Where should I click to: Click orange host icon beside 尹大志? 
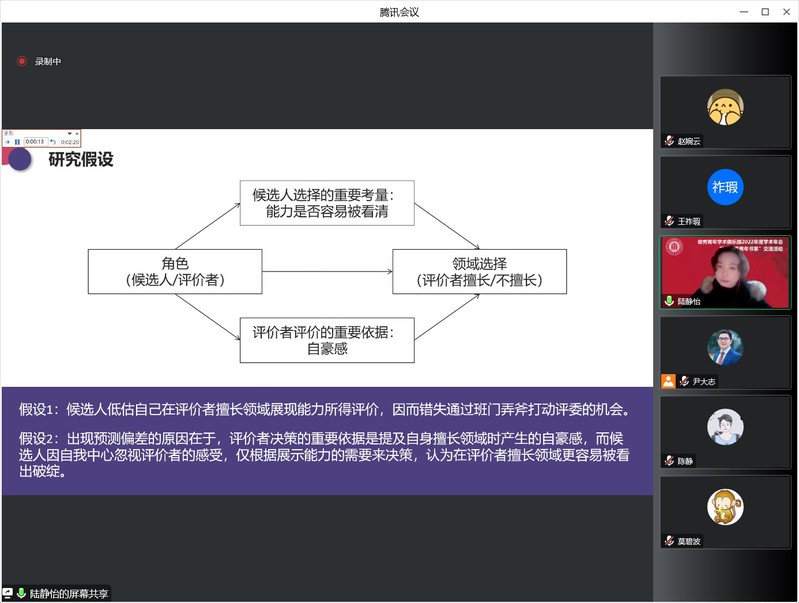click(x=668, y=381)
